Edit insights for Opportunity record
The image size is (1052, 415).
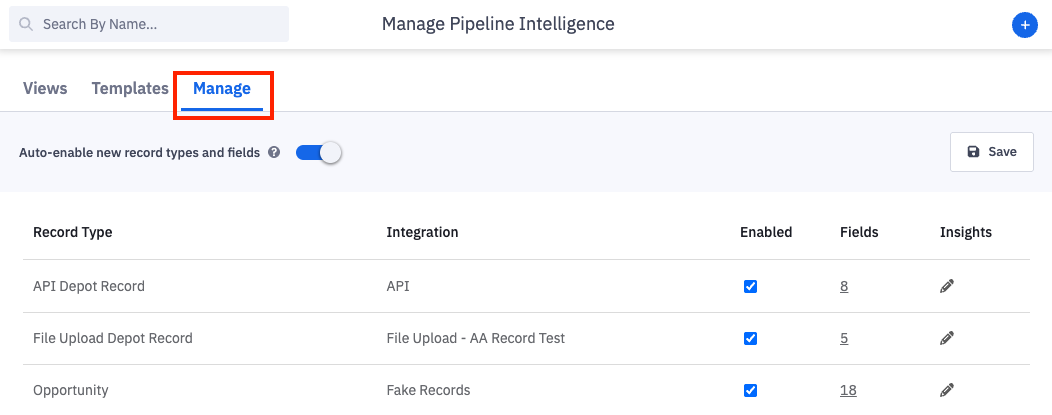[947, 390]
